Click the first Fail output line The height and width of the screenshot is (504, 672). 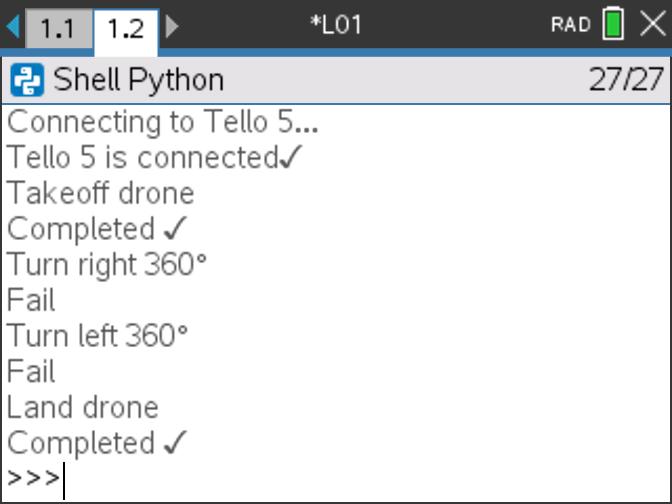31,300
